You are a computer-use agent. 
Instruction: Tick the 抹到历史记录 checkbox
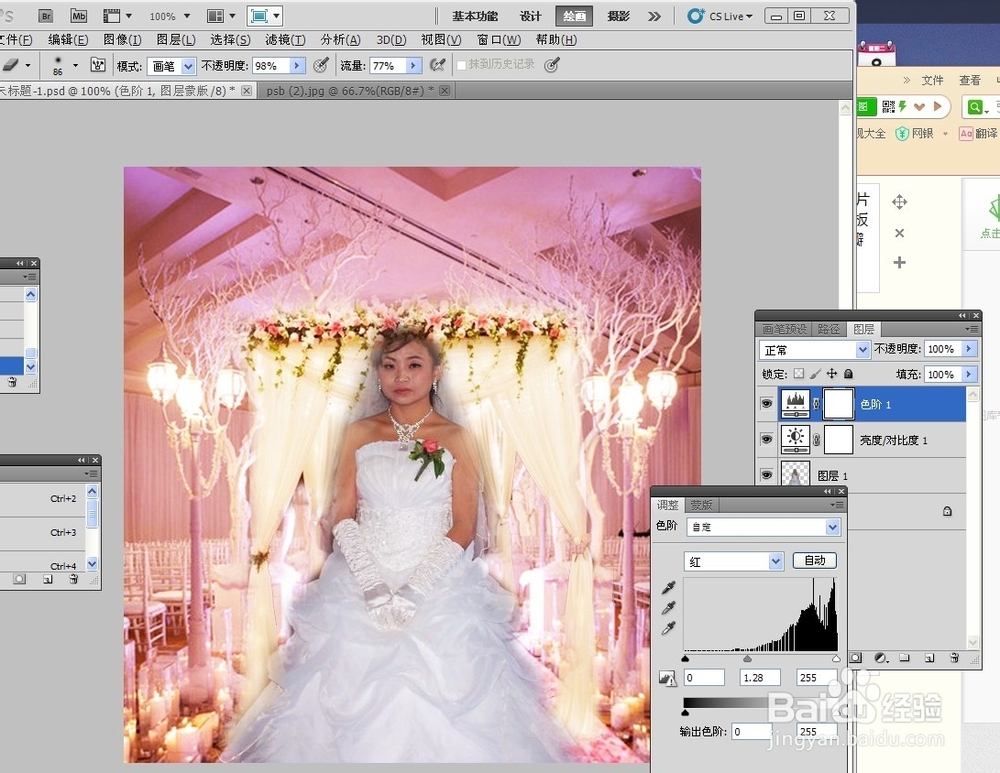tap(461, 65)
